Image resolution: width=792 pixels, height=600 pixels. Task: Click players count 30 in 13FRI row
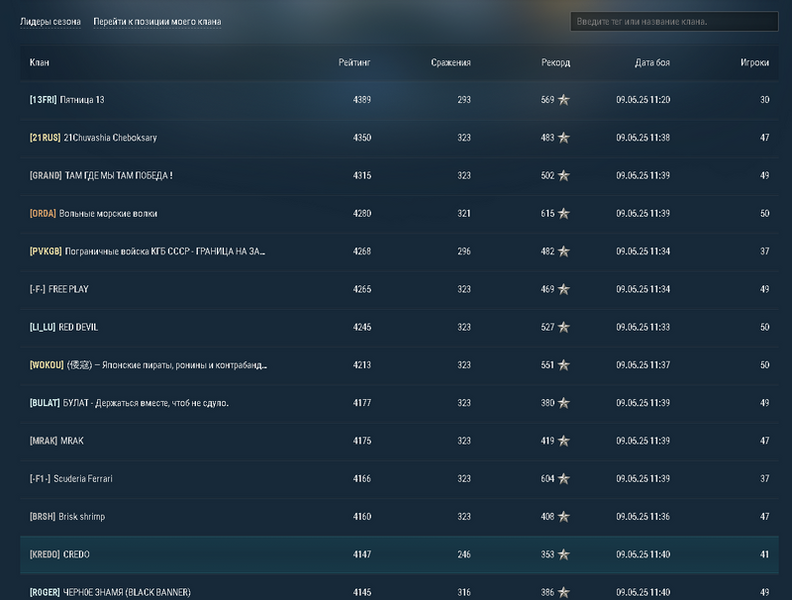pos(765,100)
